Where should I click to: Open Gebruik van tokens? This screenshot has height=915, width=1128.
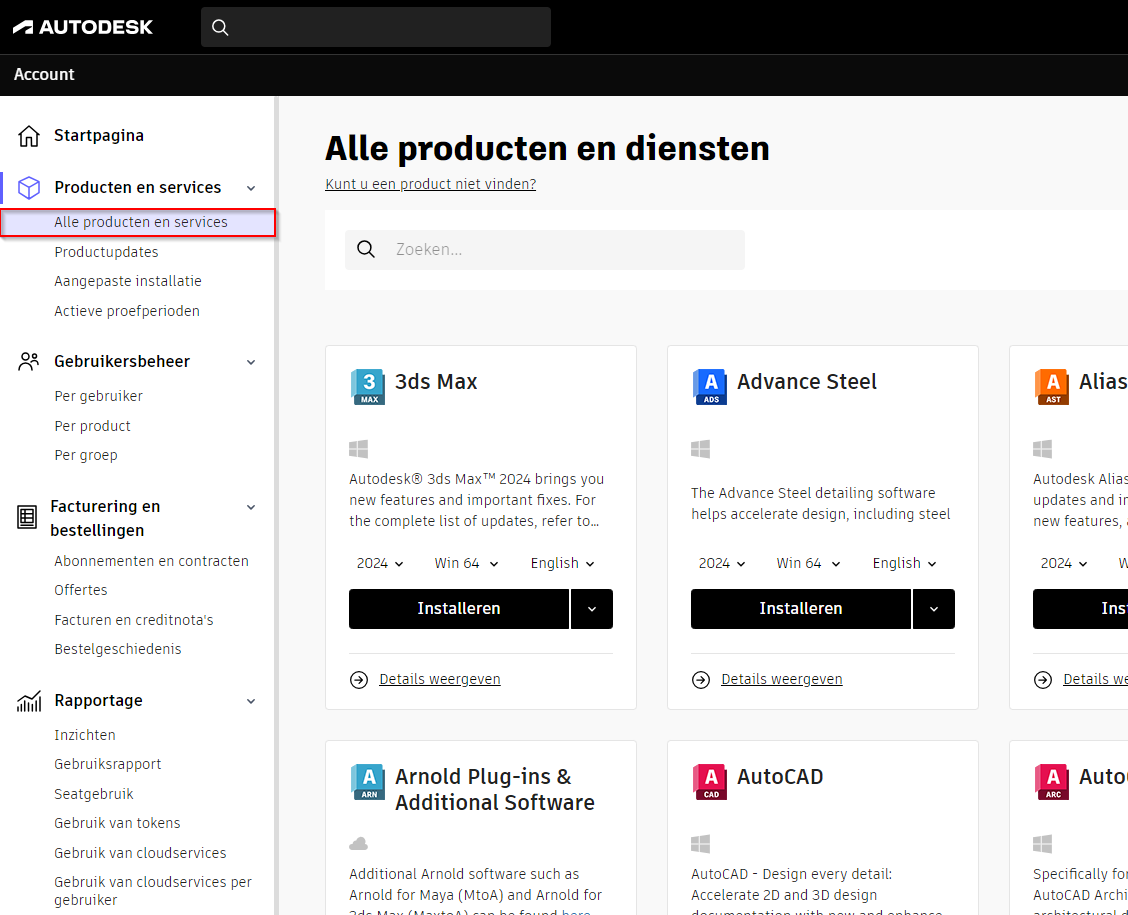(x=117, y=823)
